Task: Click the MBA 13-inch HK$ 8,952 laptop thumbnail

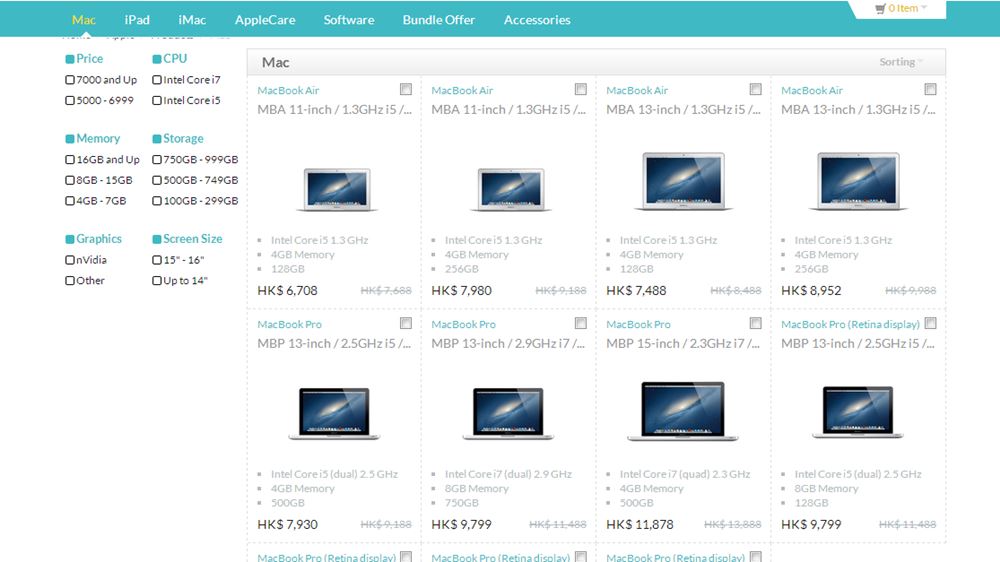Action: pos(858,182)
